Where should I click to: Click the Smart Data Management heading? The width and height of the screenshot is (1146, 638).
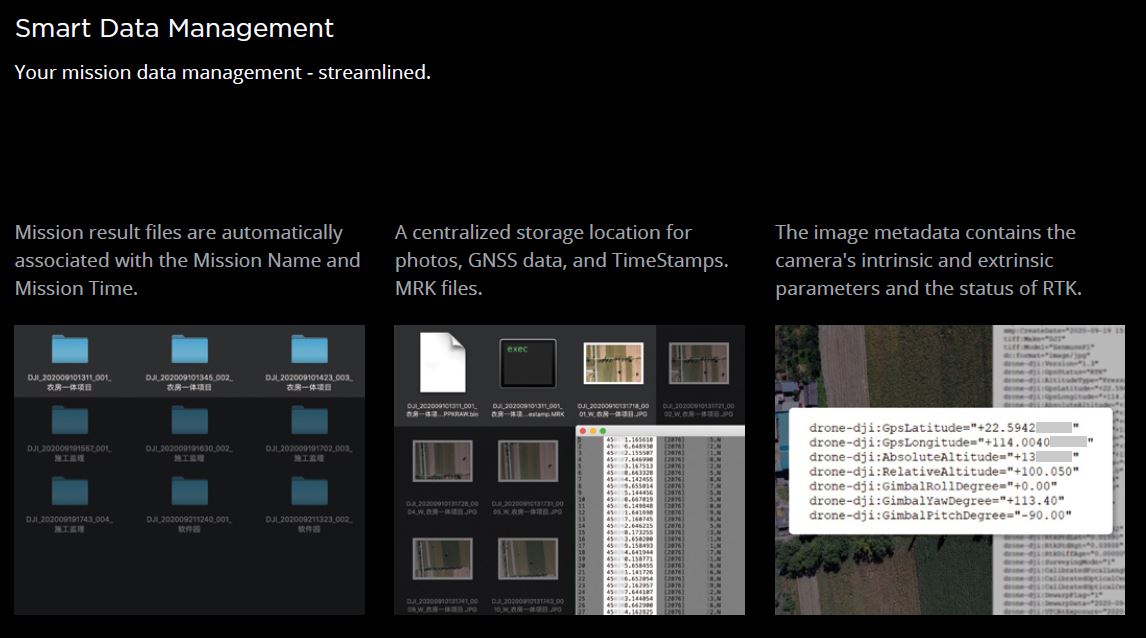(x=174, y=28)
